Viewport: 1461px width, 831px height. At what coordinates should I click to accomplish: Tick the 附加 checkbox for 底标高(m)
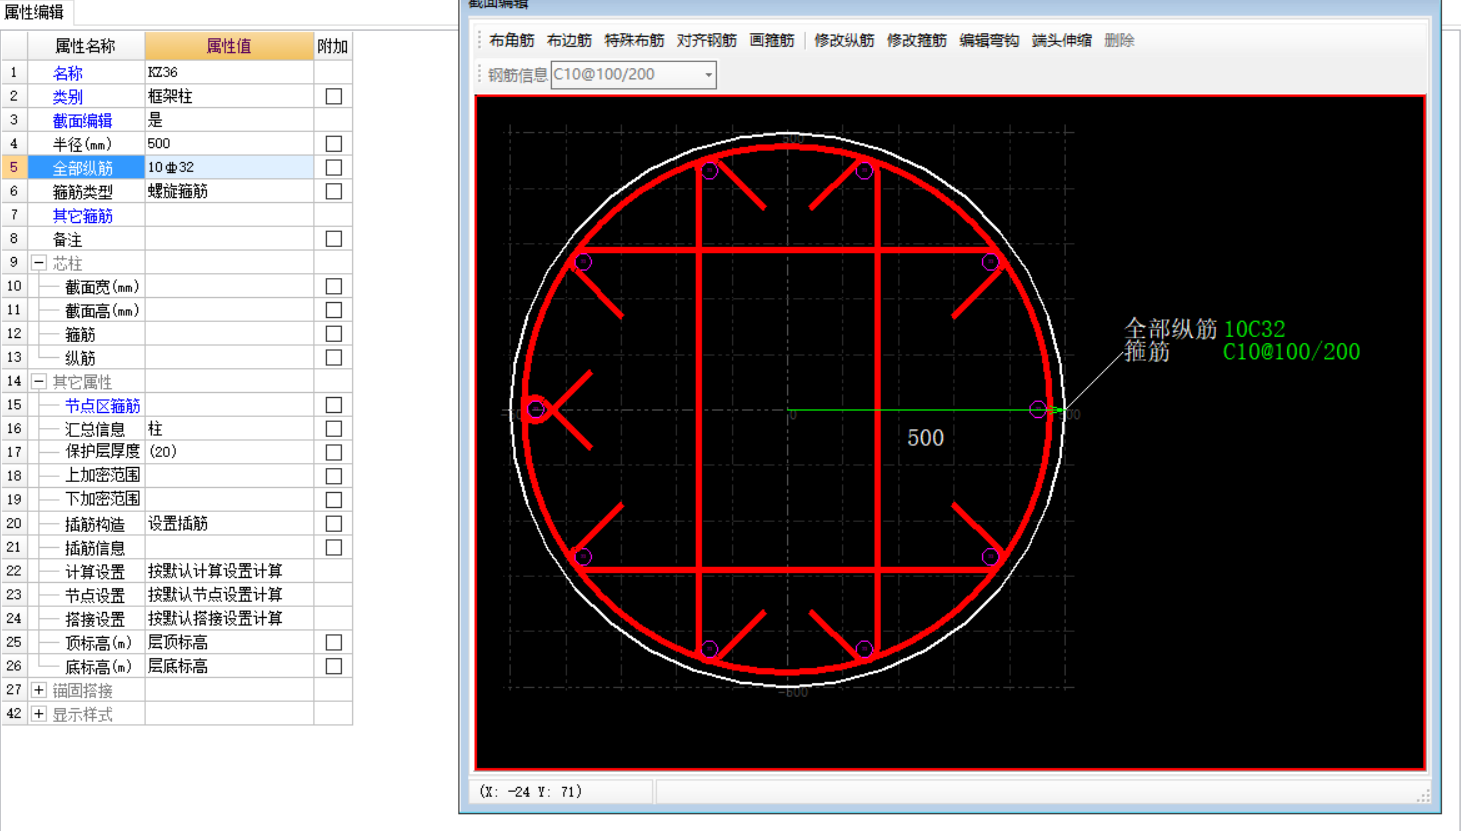pyautogui.click(x=334, y=666)
